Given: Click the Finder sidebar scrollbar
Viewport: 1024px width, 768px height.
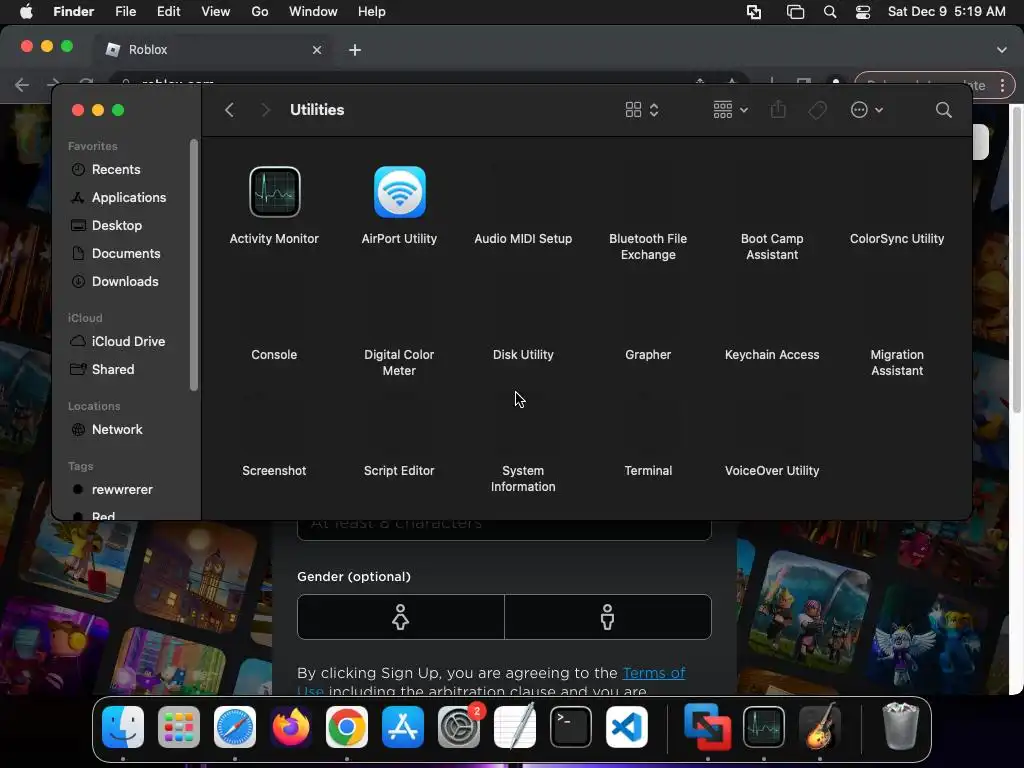Looking at the screenshot, I should tap(193, 264).
